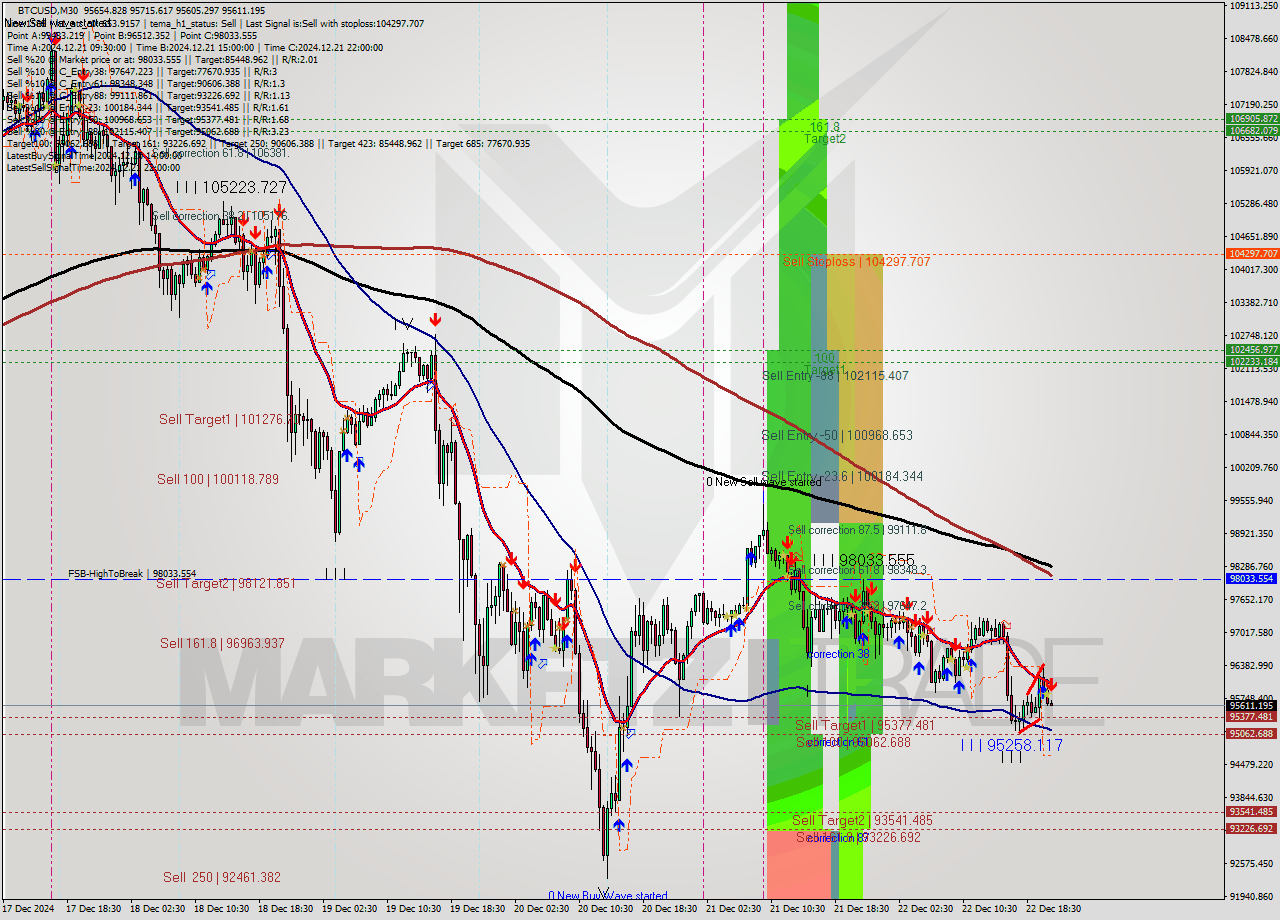Click the 'Sell Entry -23.6 | 100184.344' label

coord(842,476)
